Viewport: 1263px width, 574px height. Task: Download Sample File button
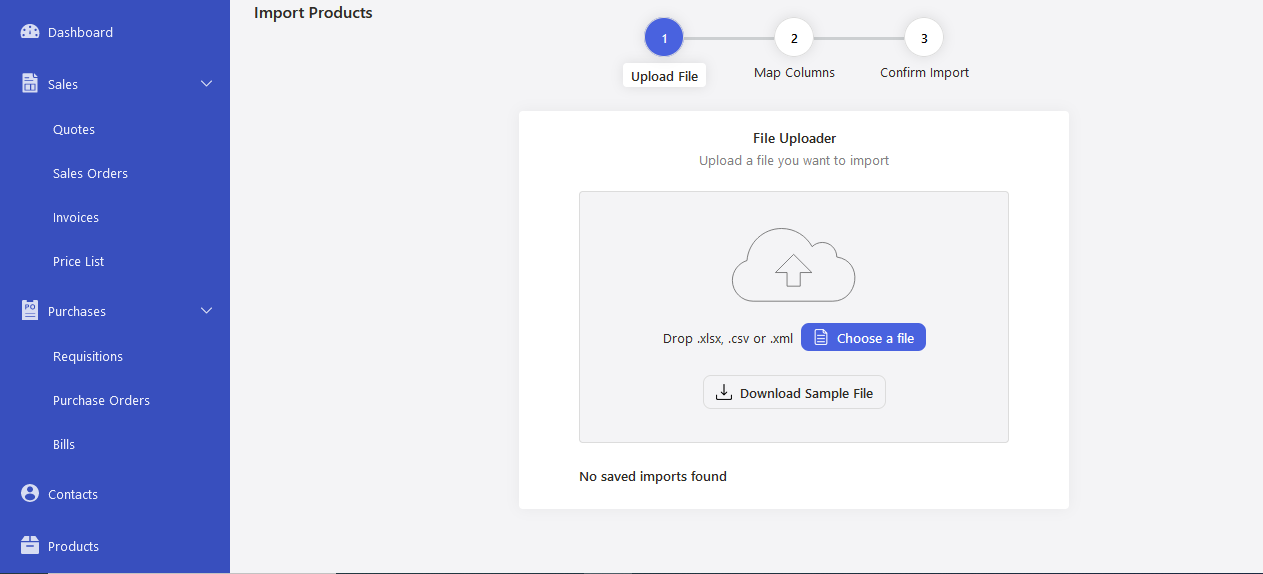[794, 393]
